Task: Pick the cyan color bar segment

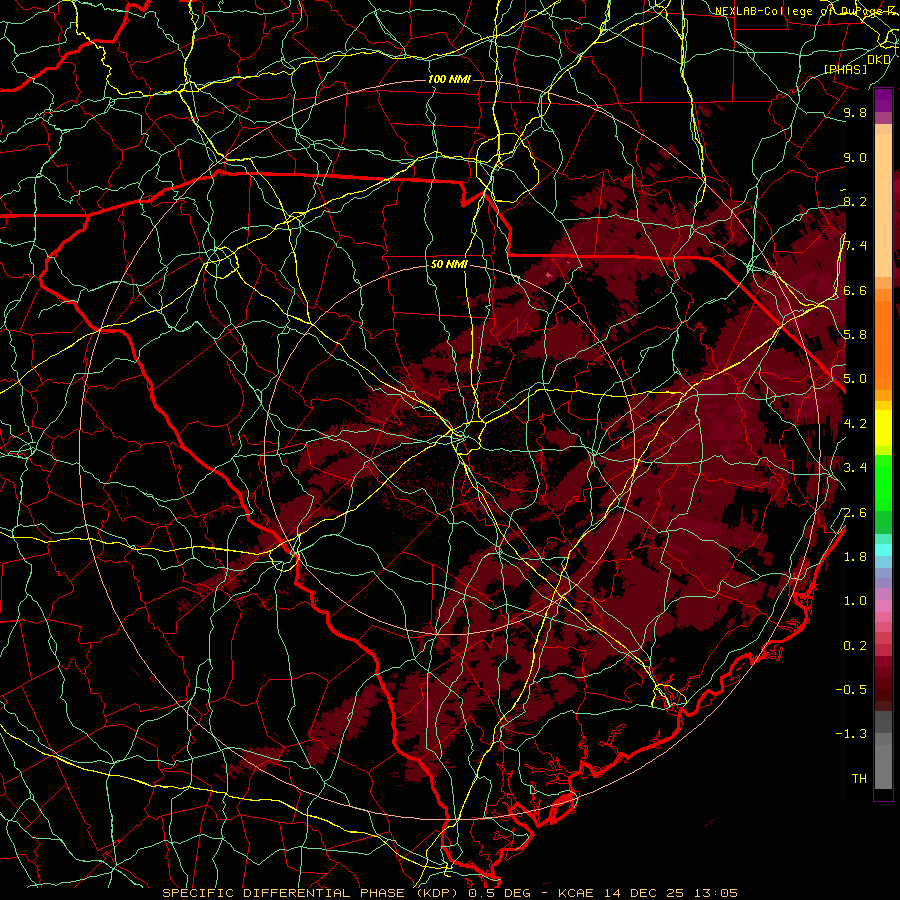Action: click(x=883, y=549)
